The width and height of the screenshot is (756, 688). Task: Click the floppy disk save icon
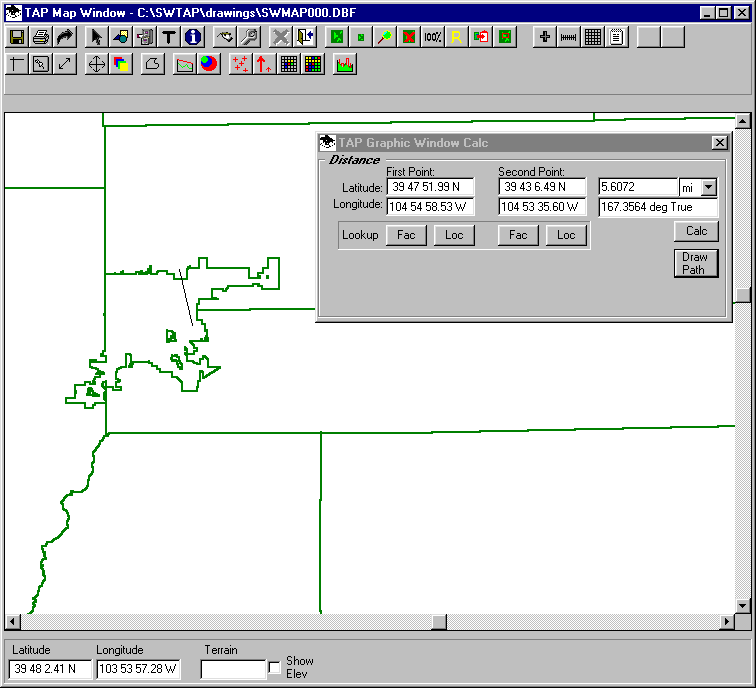click(x=17, y=37)
